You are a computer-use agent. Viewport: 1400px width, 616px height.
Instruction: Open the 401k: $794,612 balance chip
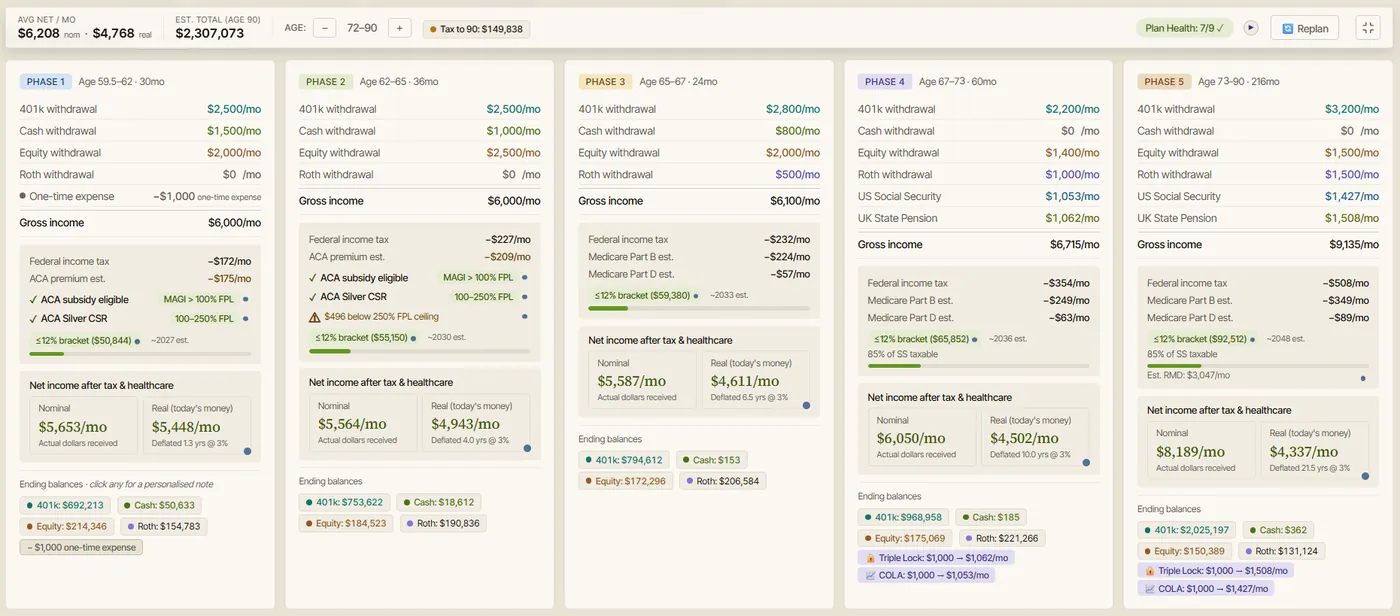click(624, 460)
